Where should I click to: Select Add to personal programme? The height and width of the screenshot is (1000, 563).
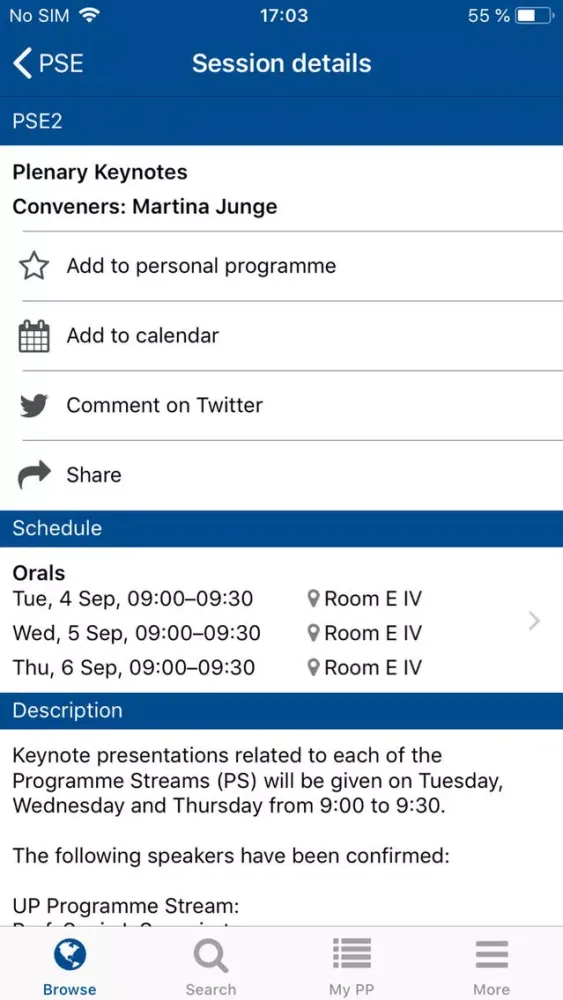[201, 266]
